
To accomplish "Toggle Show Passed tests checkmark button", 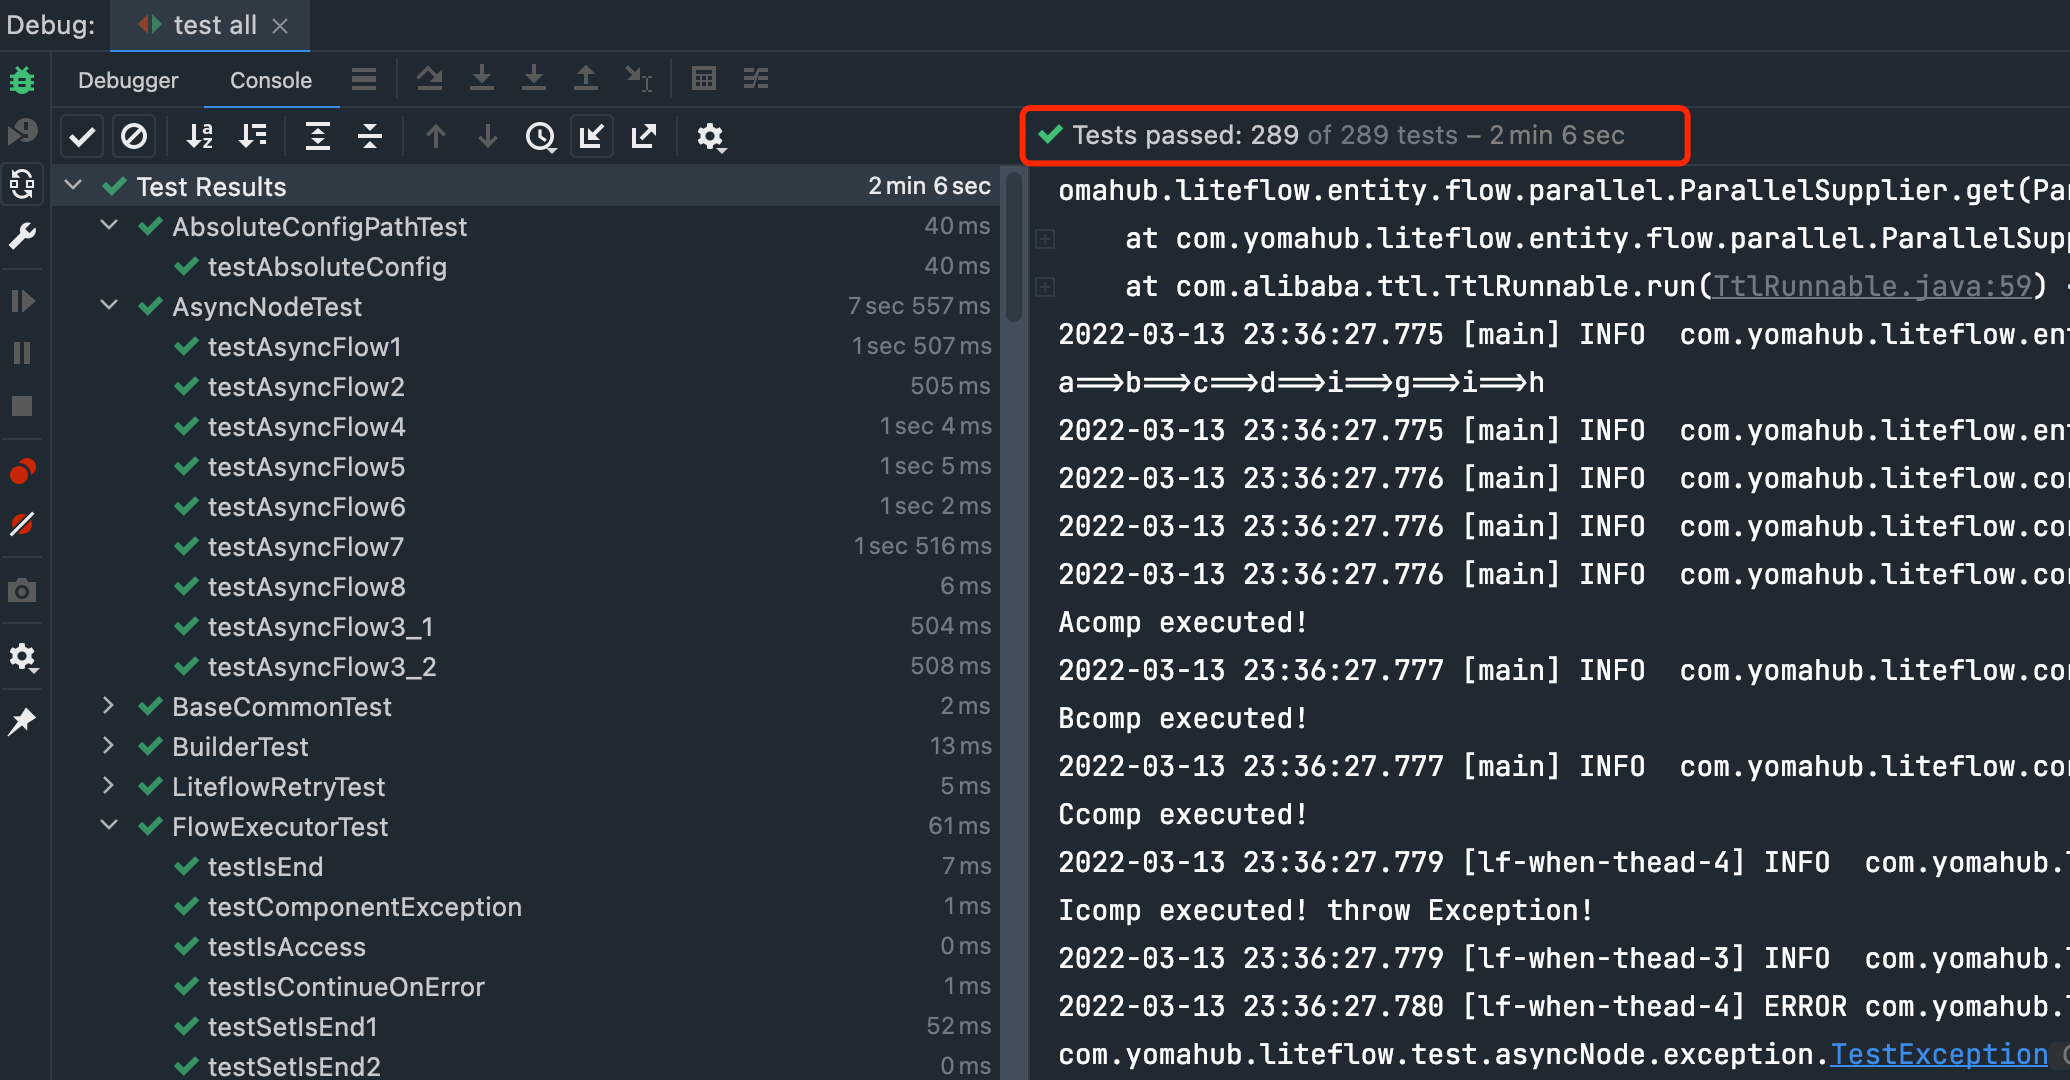I will 82,136.
